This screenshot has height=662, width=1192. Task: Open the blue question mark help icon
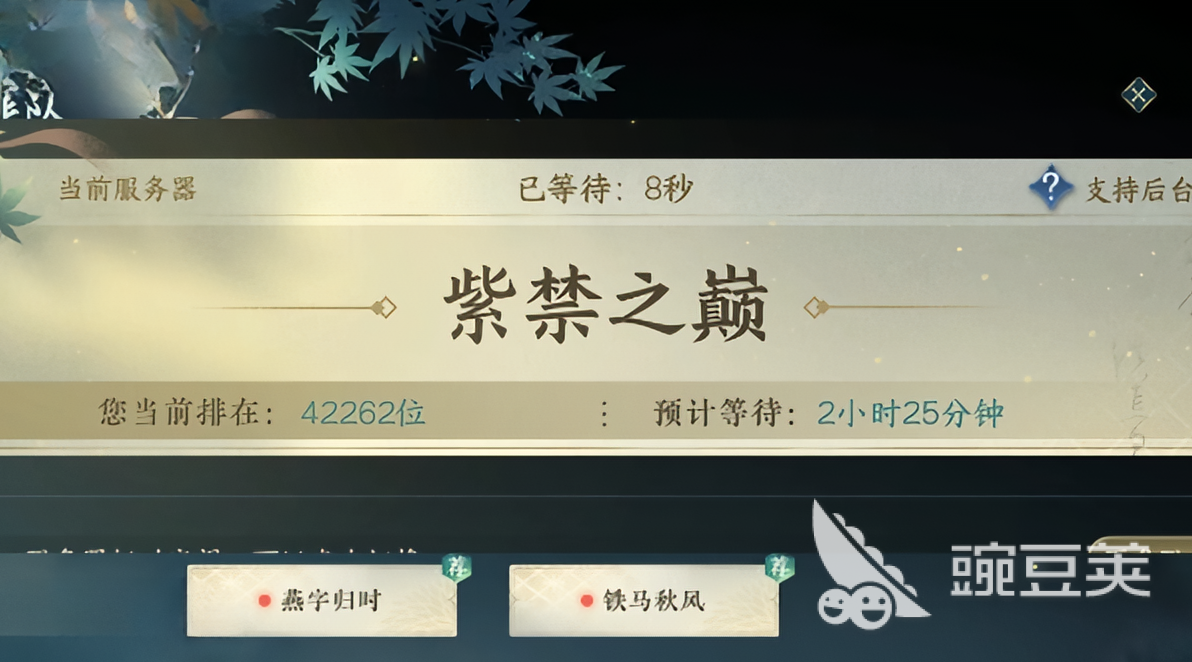coord(1051,187)
